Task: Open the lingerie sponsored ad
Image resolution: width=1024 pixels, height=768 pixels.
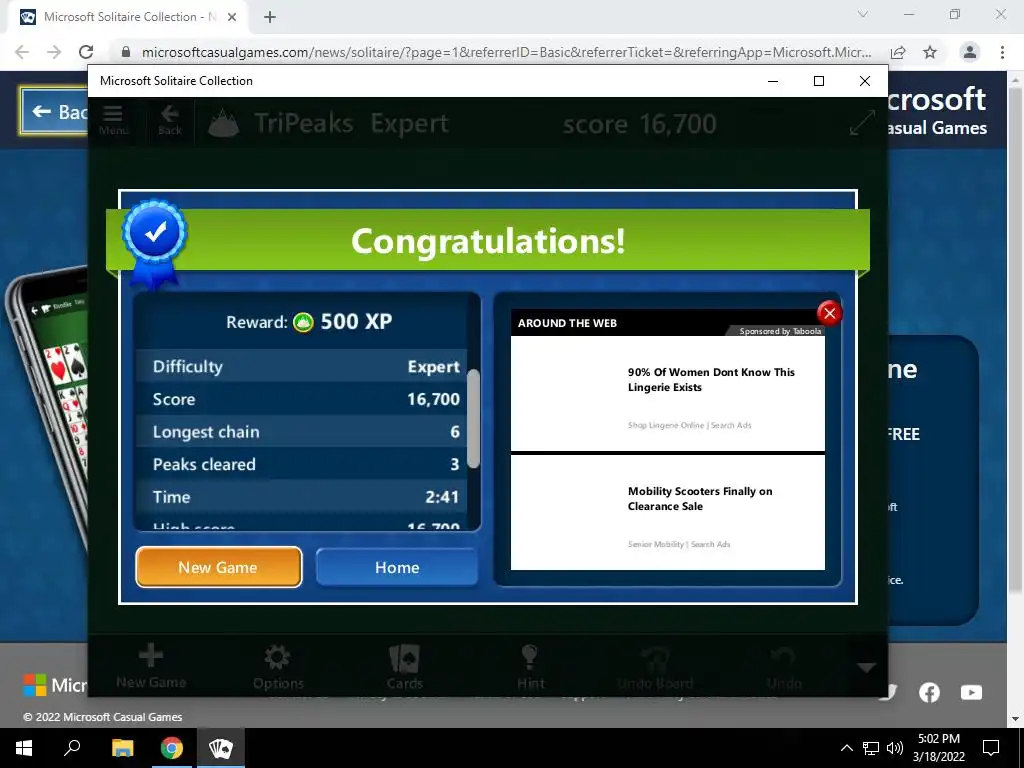Action: coord(667,393)
